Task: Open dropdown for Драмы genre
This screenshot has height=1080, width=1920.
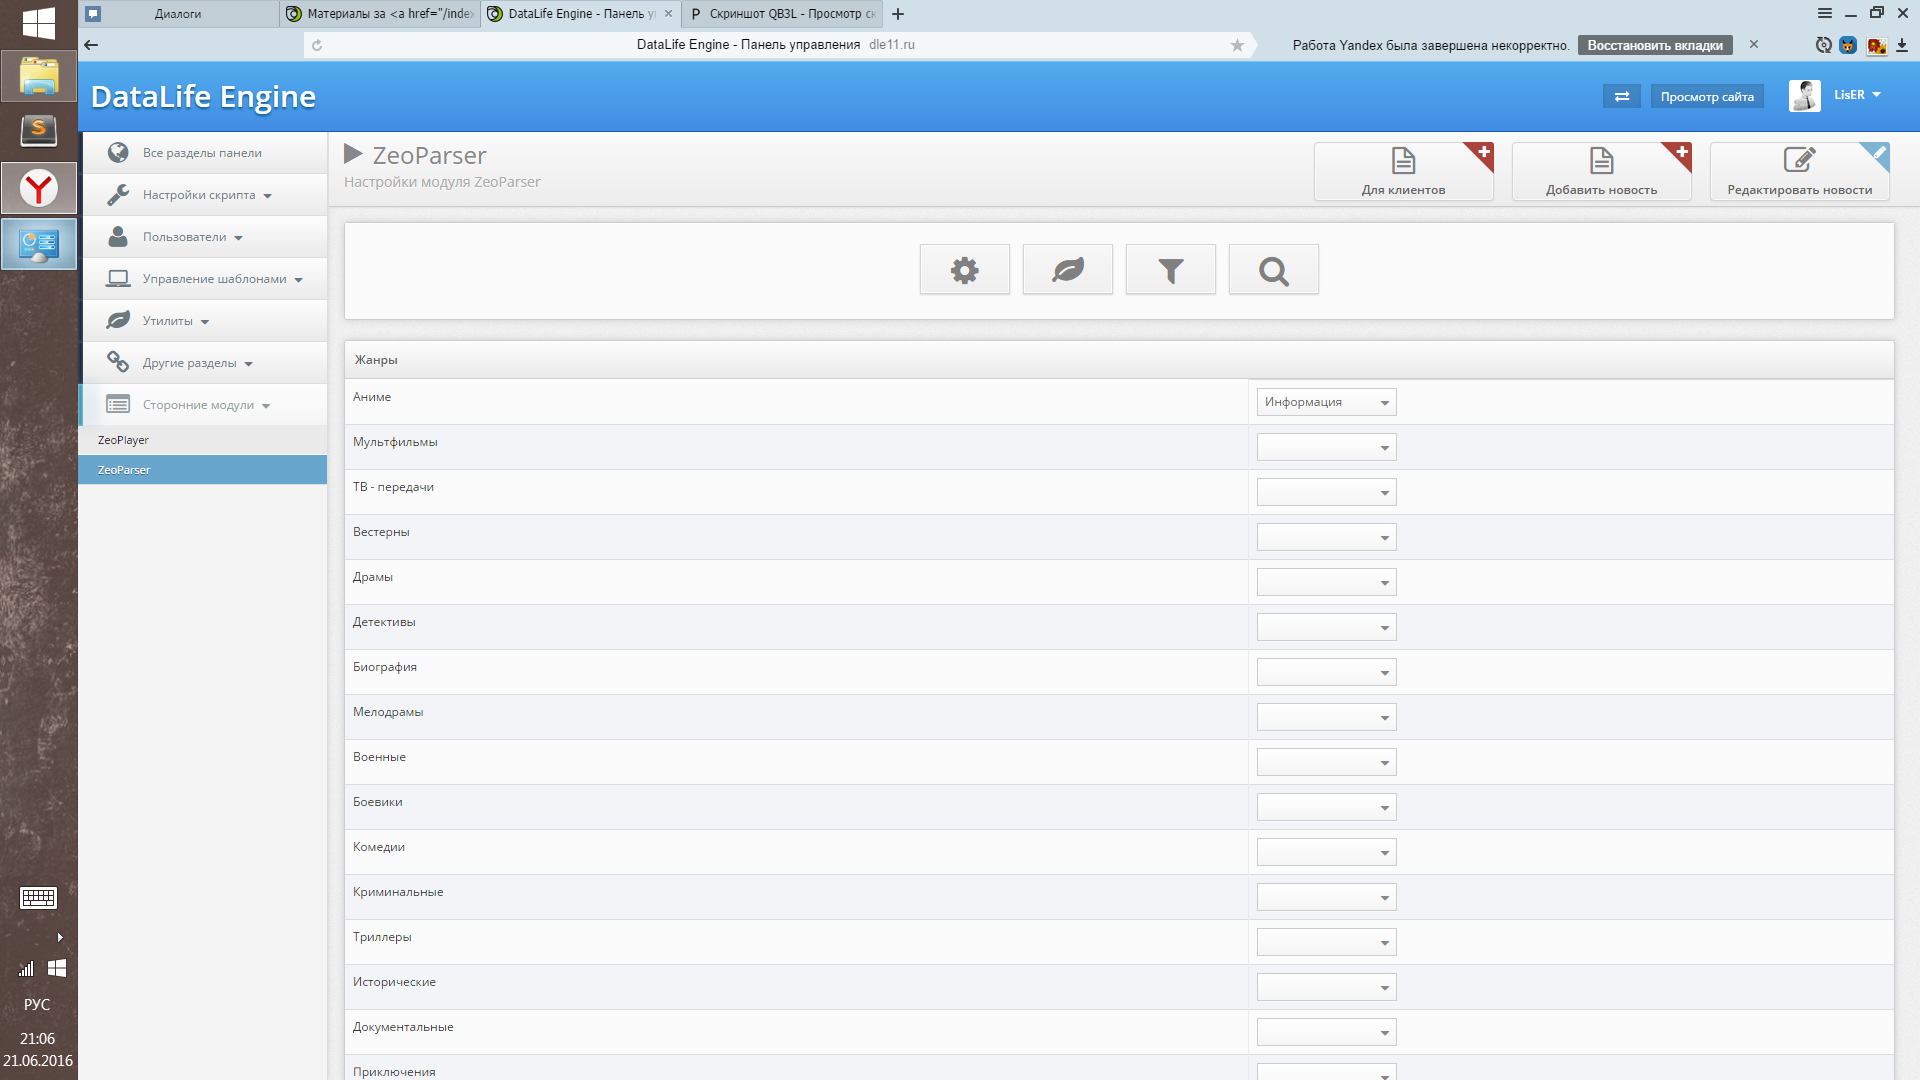Action: [x=1326, y=582]
